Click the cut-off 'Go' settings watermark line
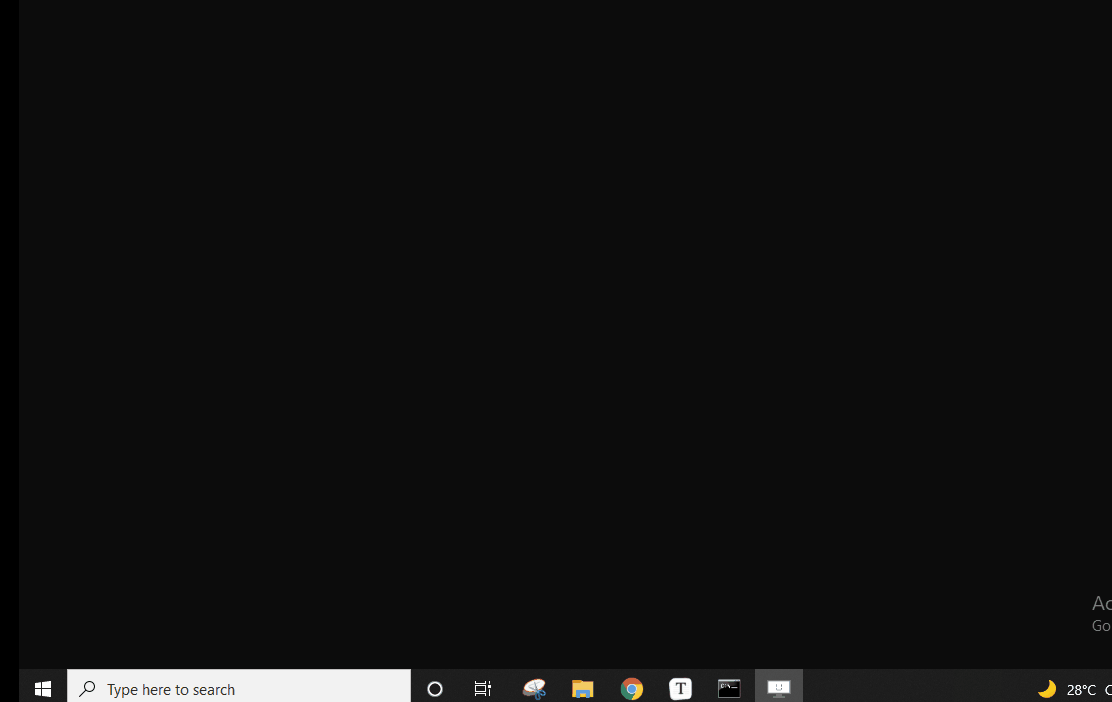Viewport: 1112px width, 702px height. pos(1101,626)
